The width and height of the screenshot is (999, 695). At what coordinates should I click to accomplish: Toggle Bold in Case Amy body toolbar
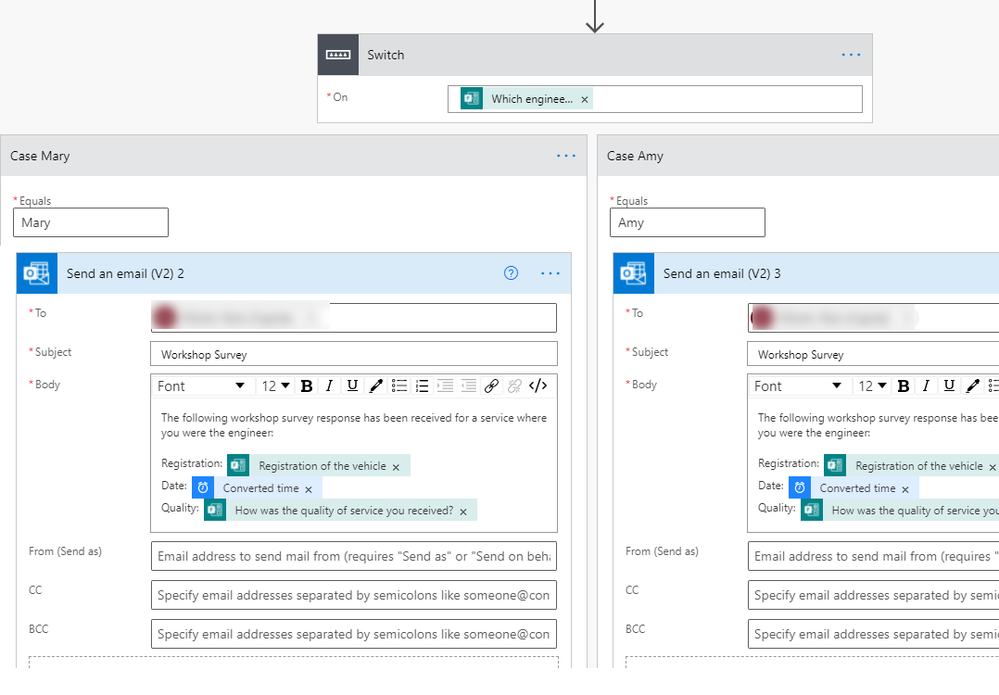903,386
